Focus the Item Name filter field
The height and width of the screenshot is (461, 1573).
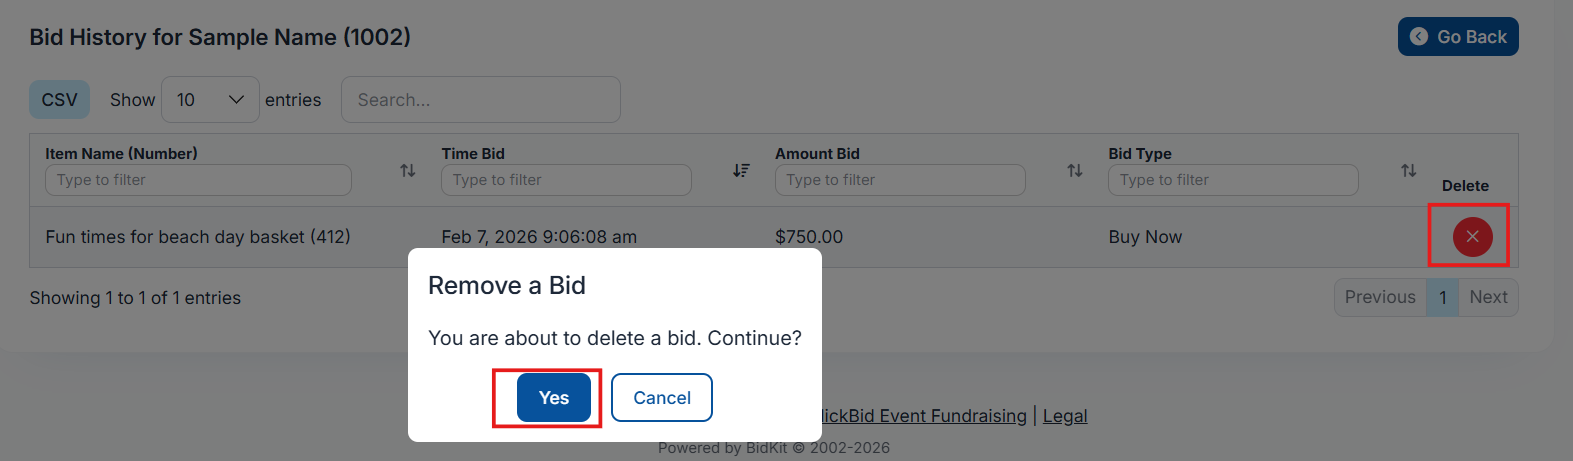[x=198, y=180]
